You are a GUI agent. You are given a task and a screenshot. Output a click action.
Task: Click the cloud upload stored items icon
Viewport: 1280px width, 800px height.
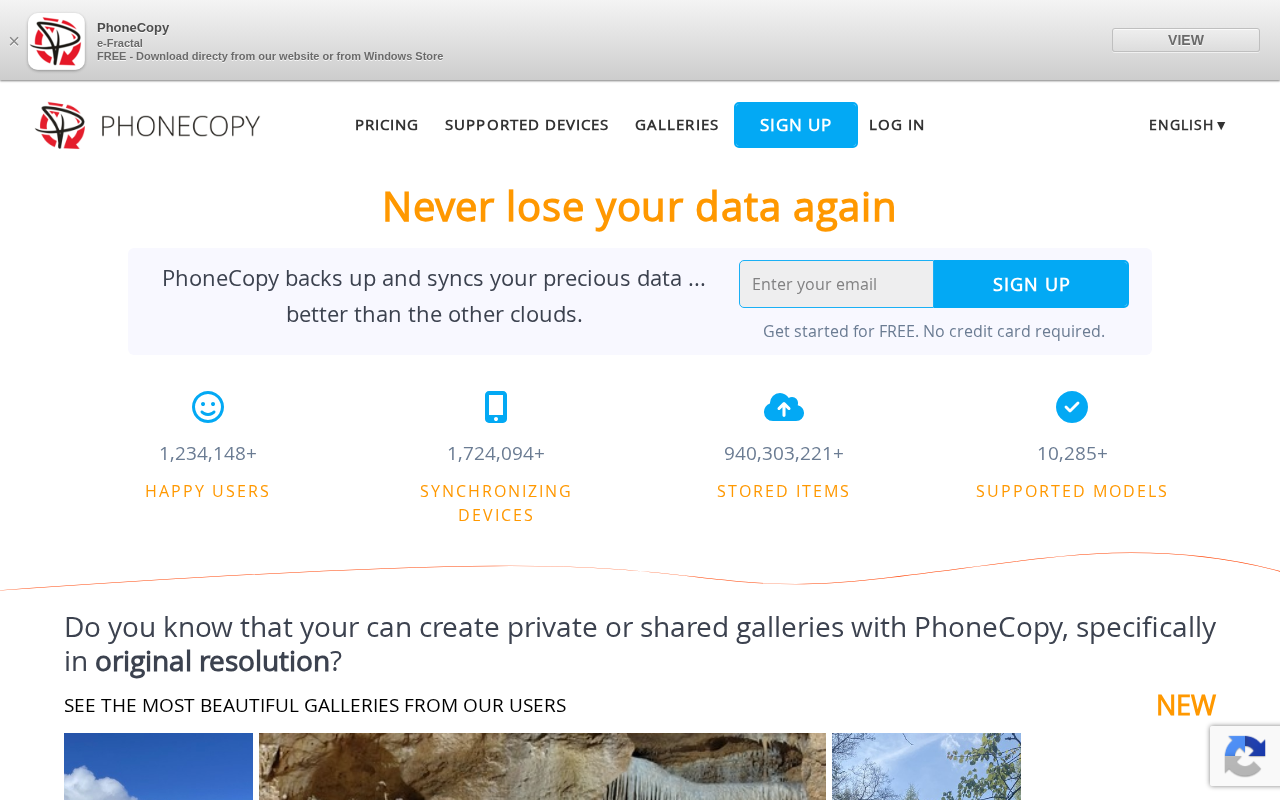point(784,407)
